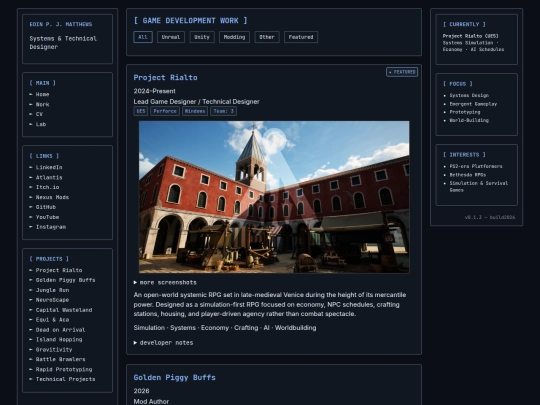
Task: Jump to Golden Piggy Buffs in sidebar
Action: [x=65, y=280]
